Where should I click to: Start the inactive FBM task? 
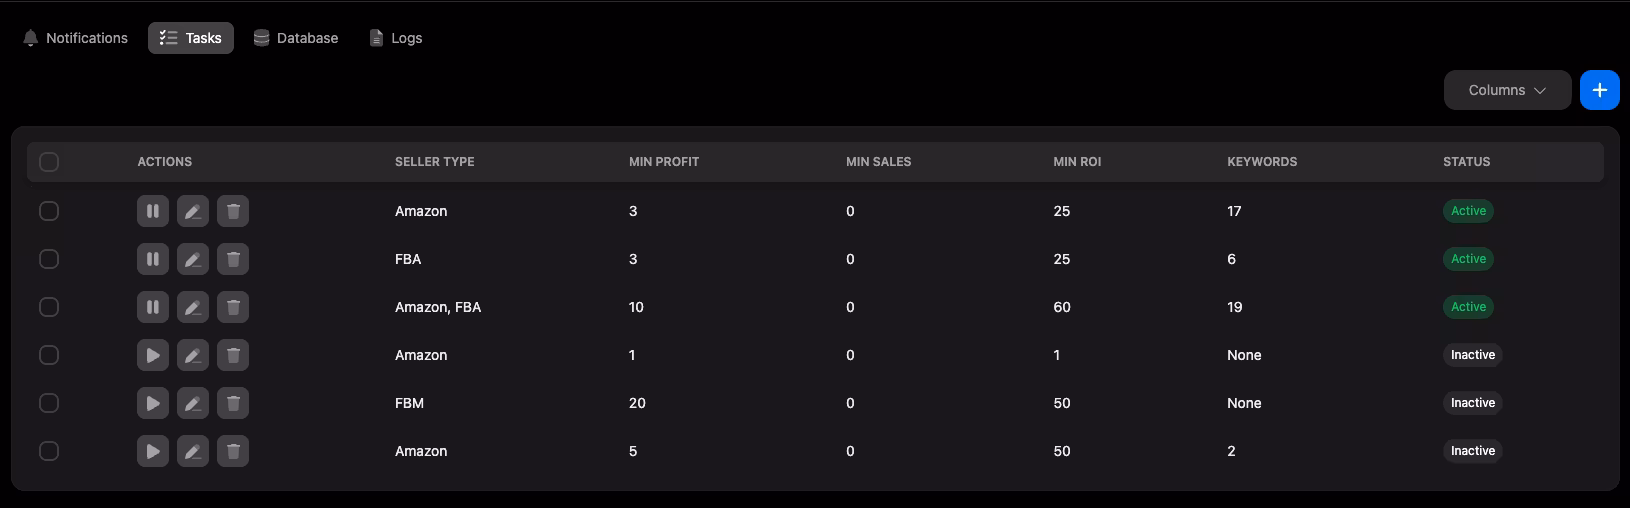pyautogui.click(x=153, y=403)
